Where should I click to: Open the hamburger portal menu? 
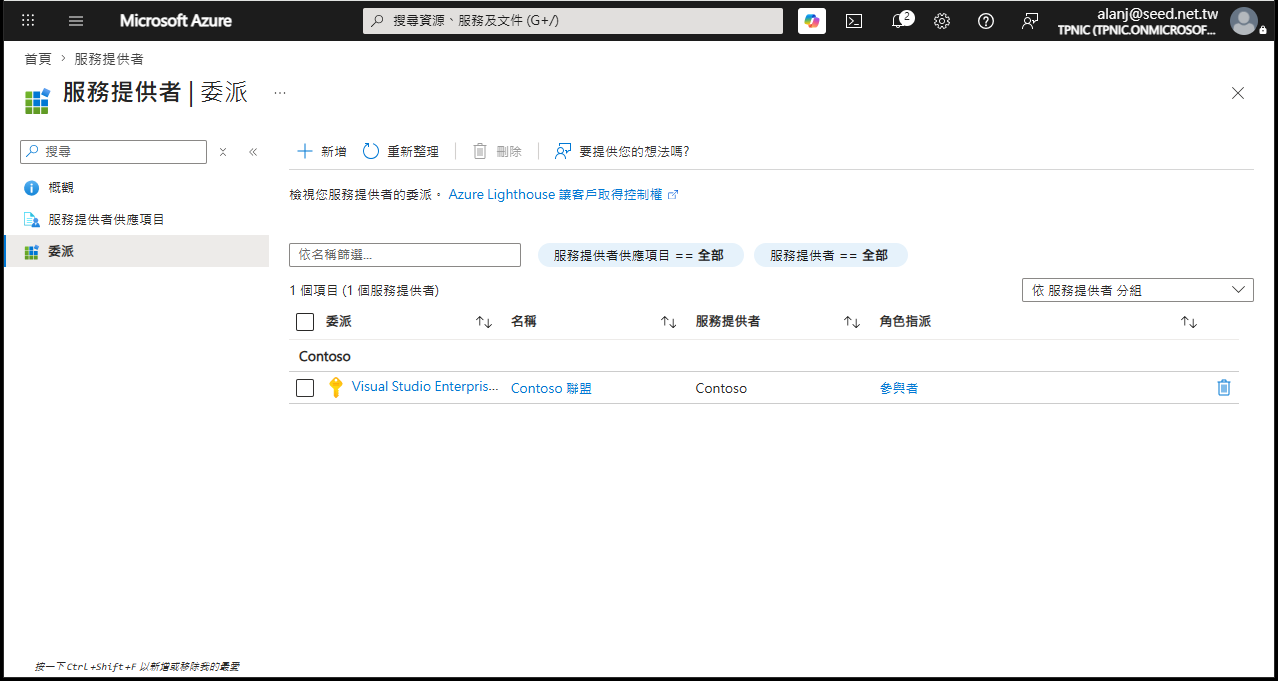click(76, 21)
